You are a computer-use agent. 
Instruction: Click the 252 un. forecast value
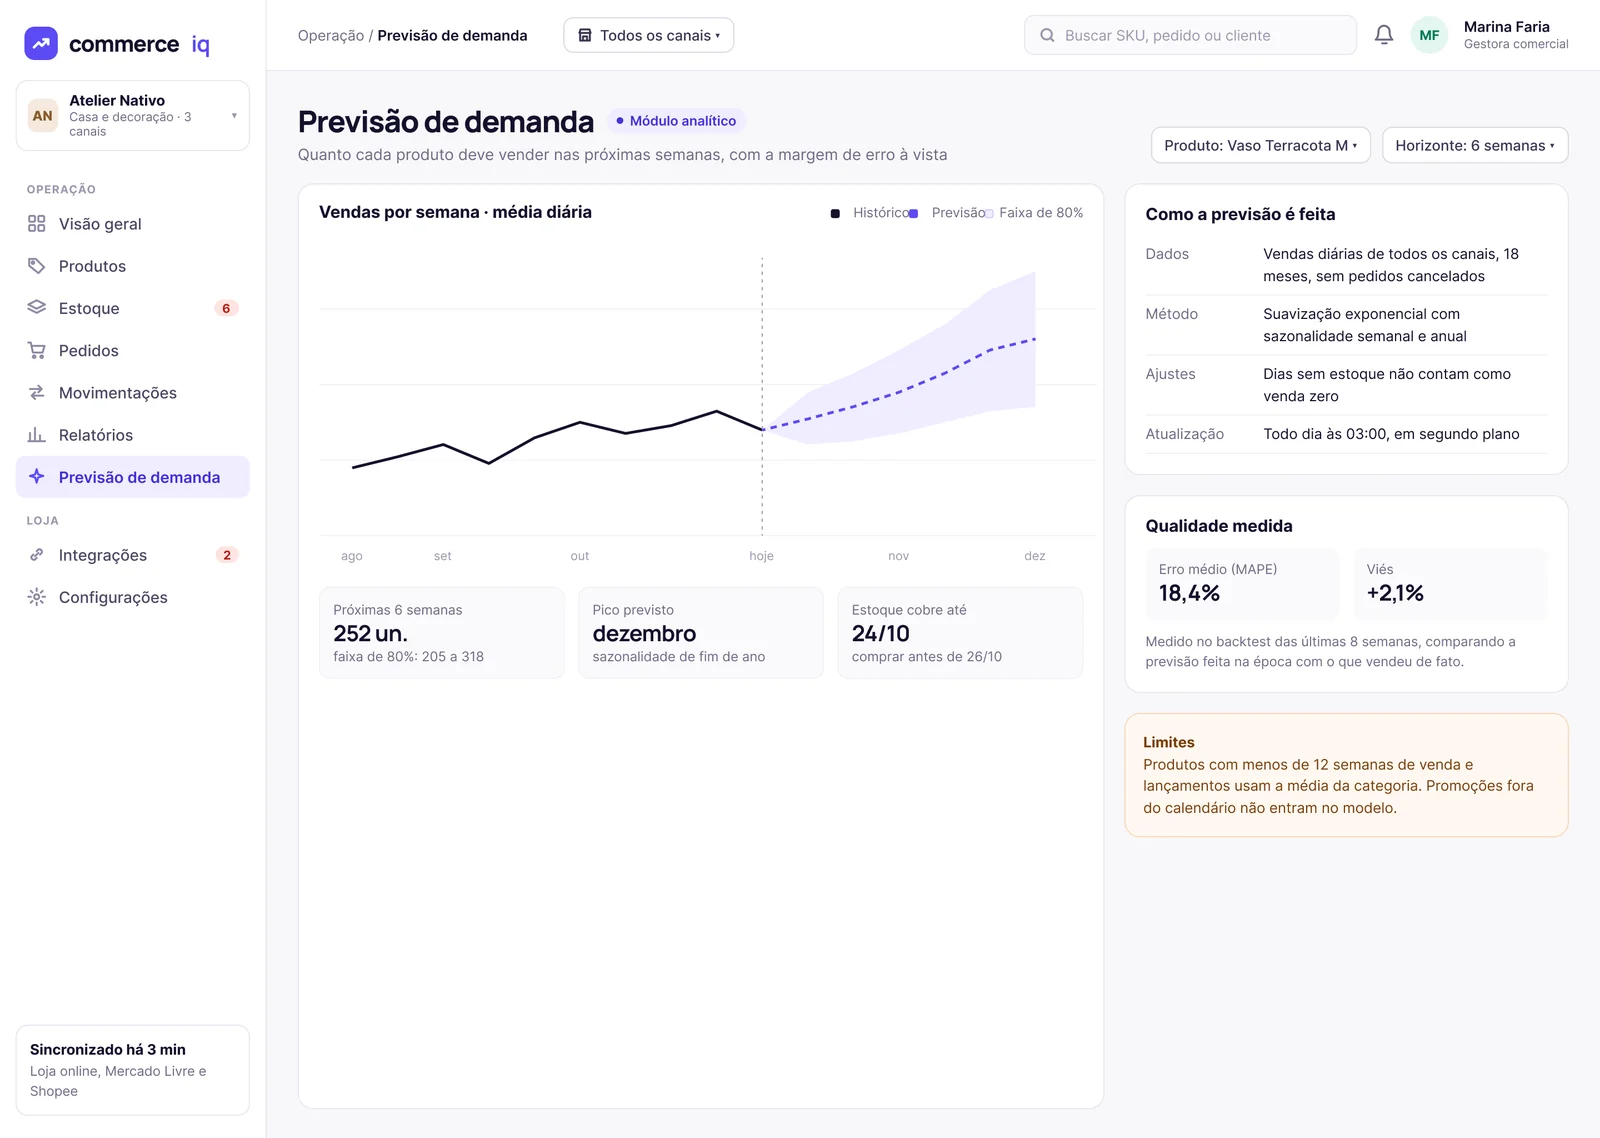(x=370, y=633)
